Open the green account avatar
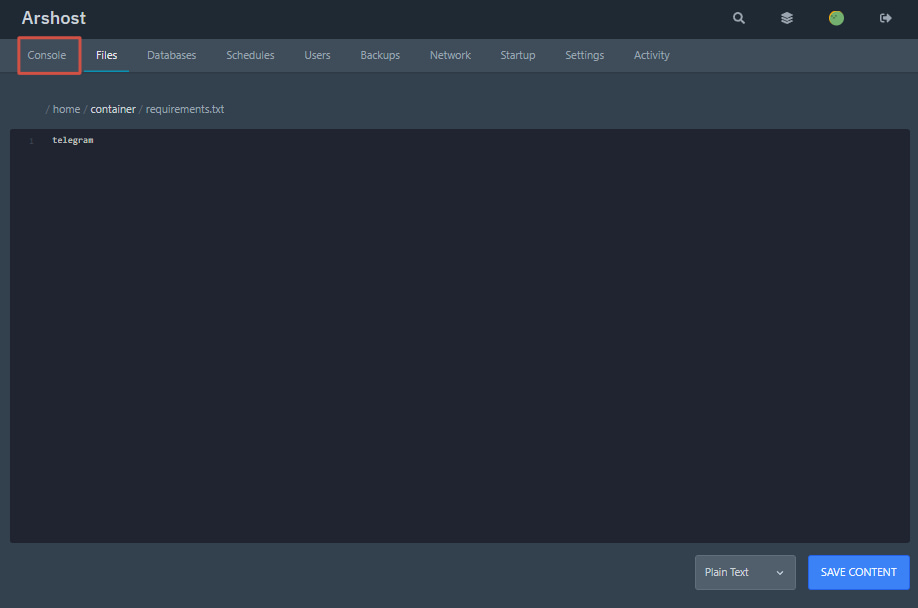The height and width of the screenshot is (608, 918). (x=836, y=18)
